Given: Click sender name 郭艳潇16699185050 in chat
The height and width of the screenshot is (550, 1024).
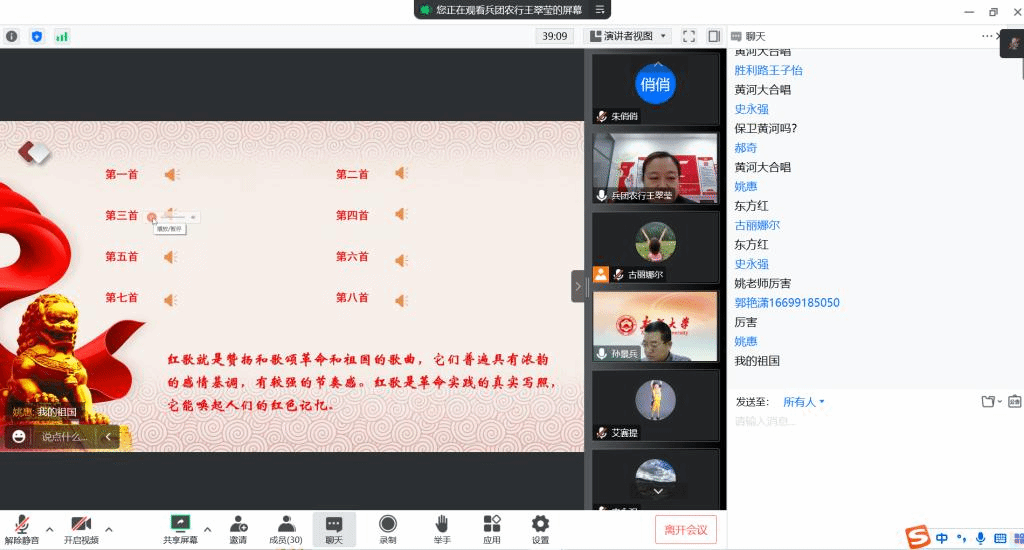Looking at the screenshot, I should click(x=787, y=303).
